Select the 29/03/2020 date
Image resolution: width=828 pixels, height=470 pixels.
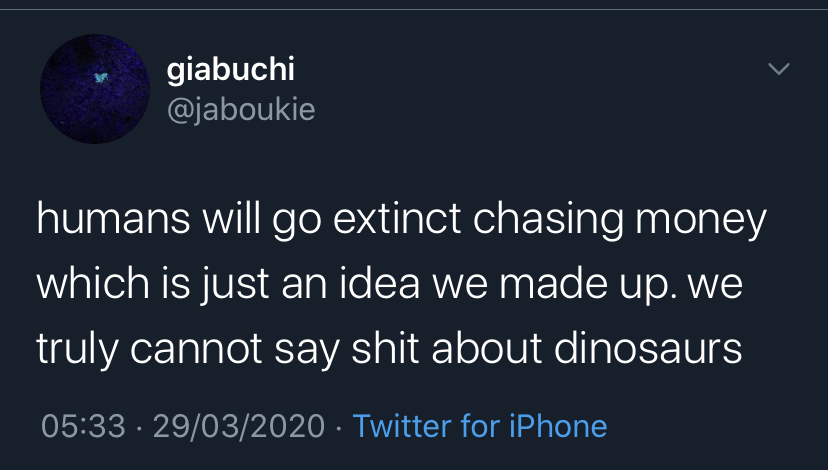[239, 426]
